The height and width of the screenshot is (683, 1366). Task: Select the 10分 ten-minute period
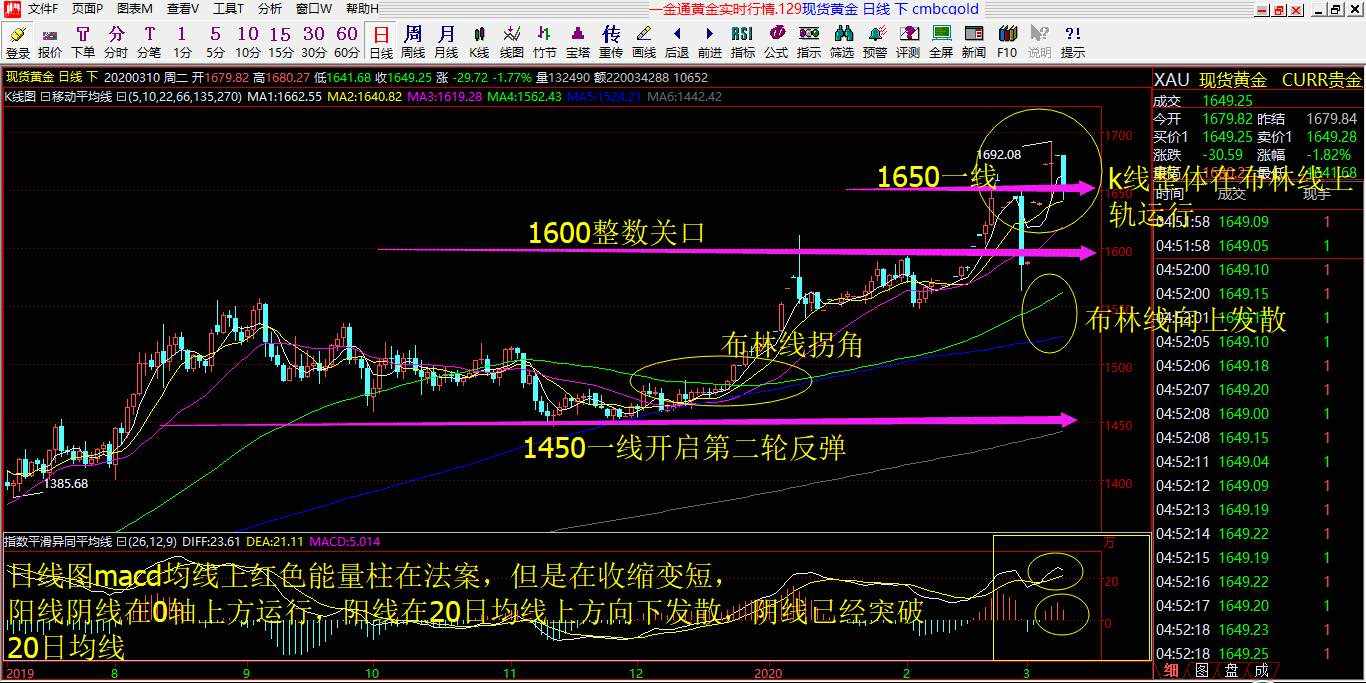(248, 41)
